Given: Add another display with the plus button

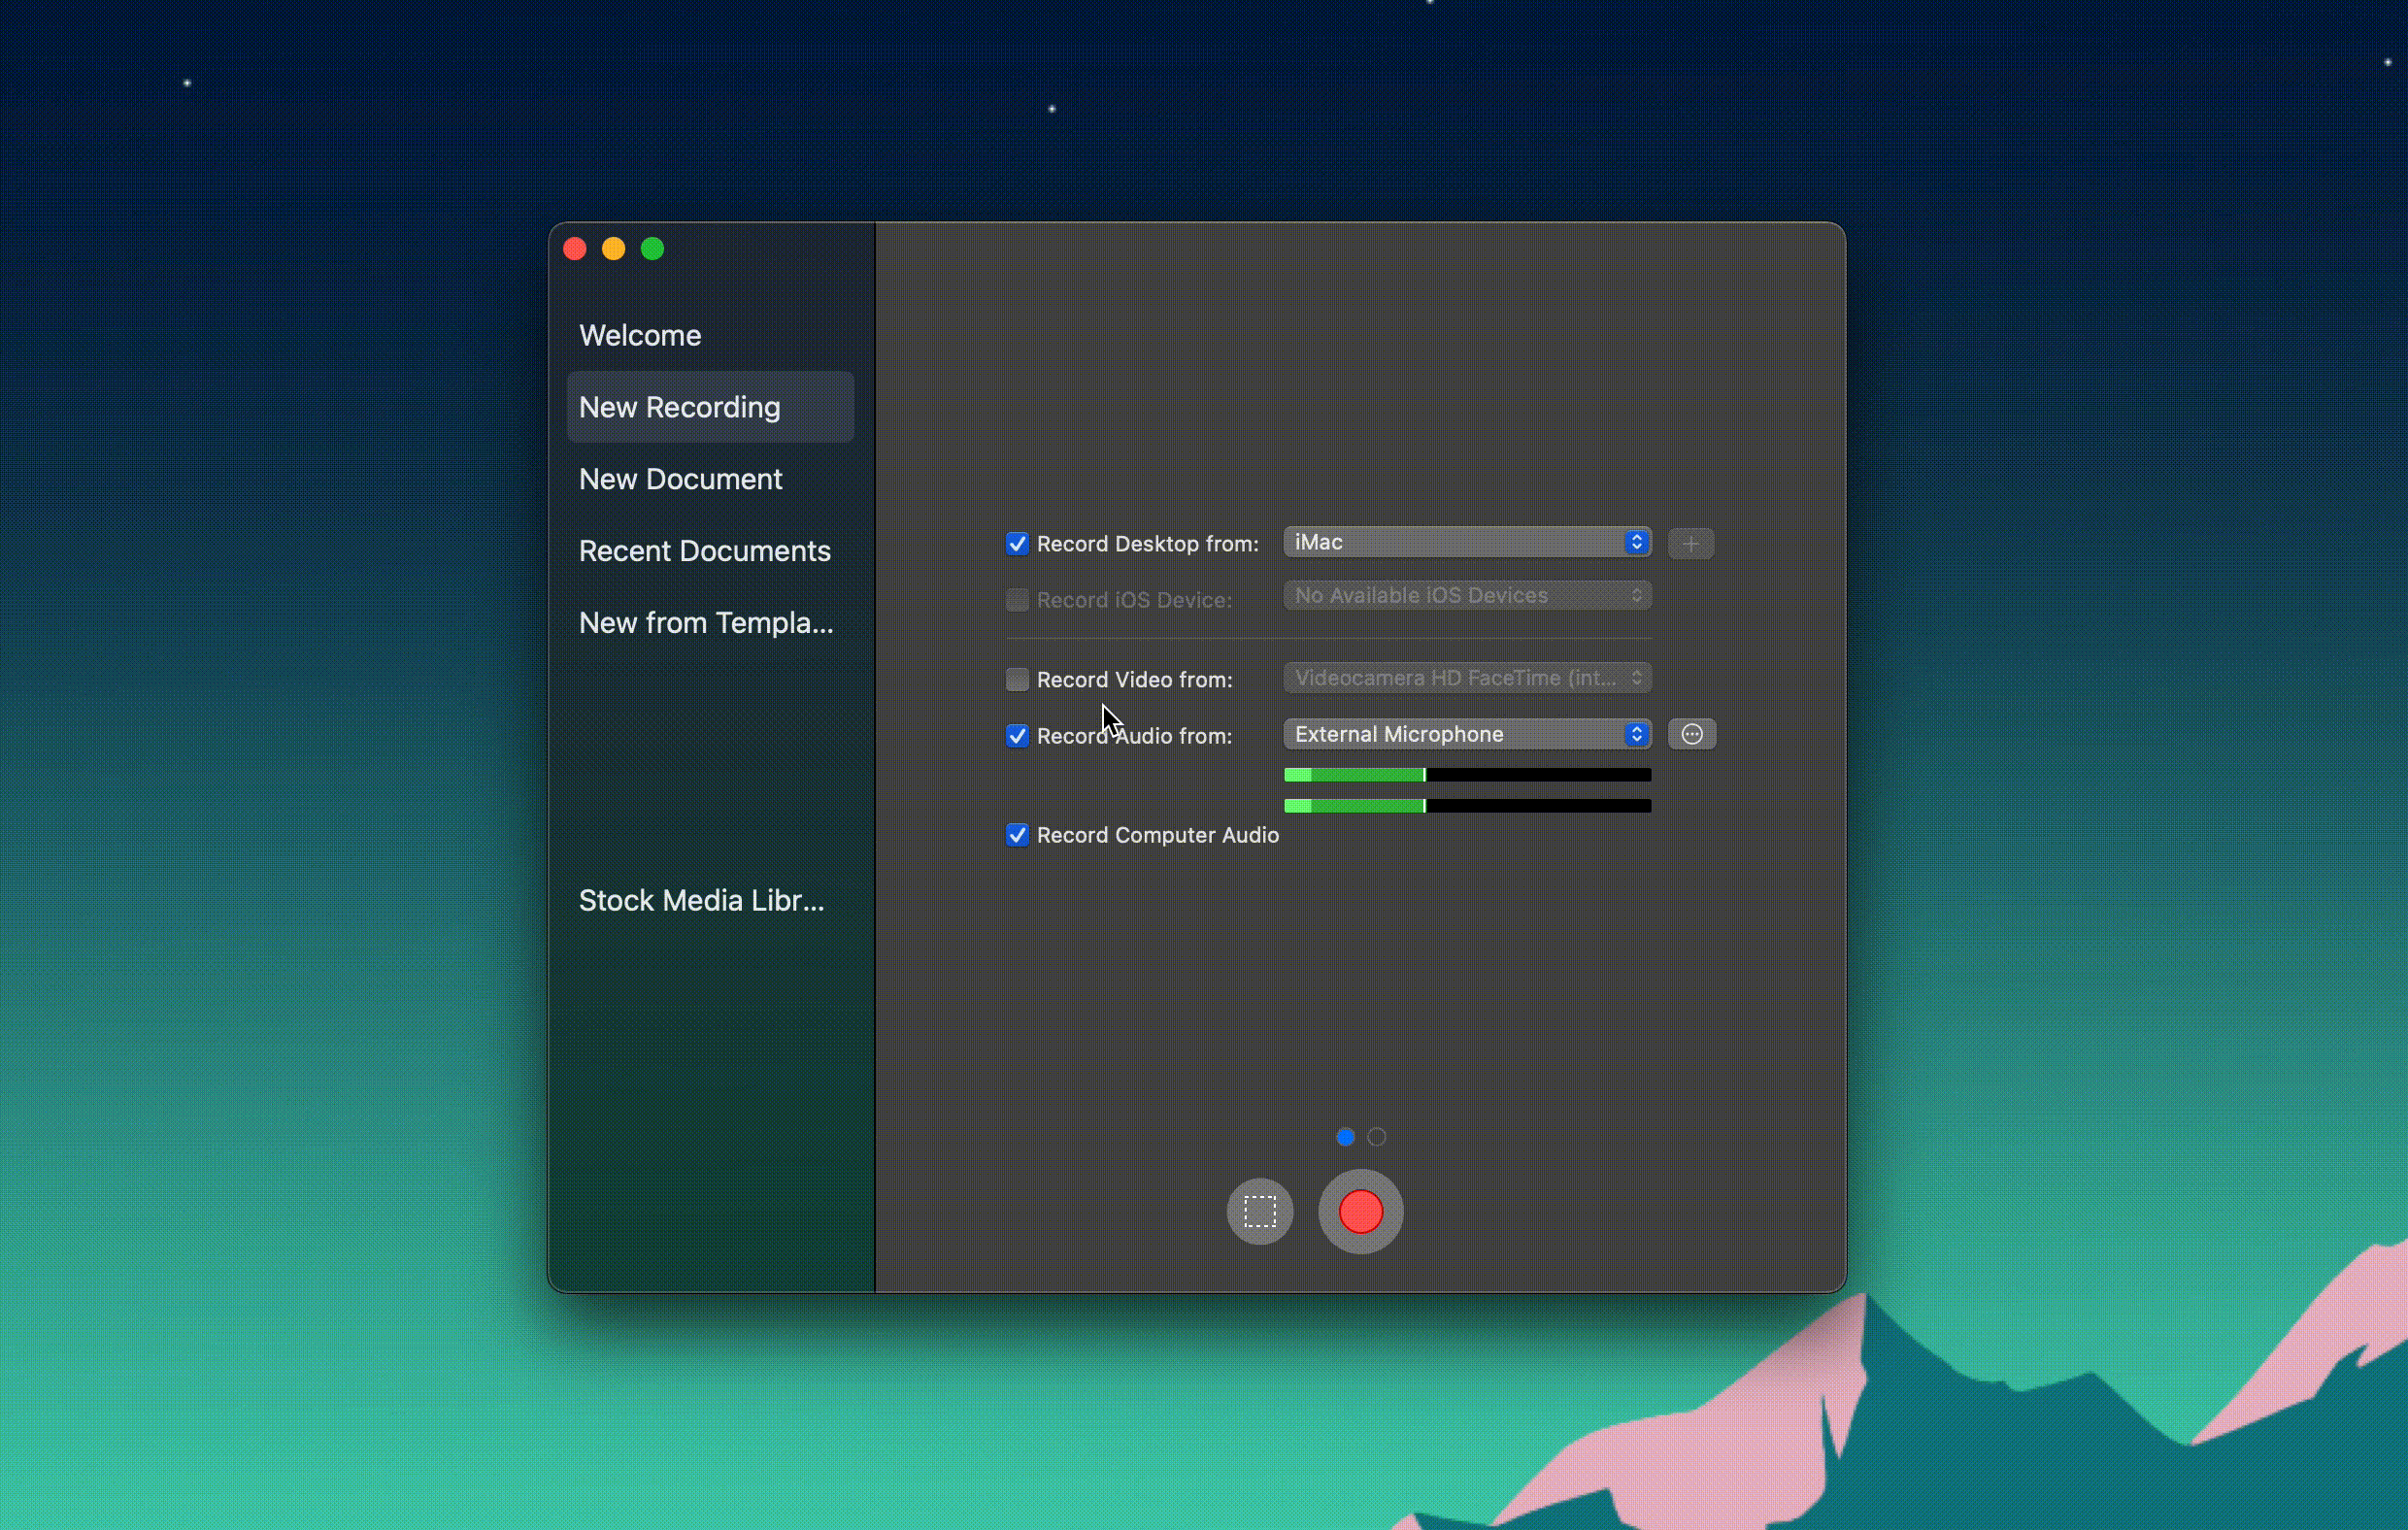Looking at the screenshot, I should (x=1690, y=544).
